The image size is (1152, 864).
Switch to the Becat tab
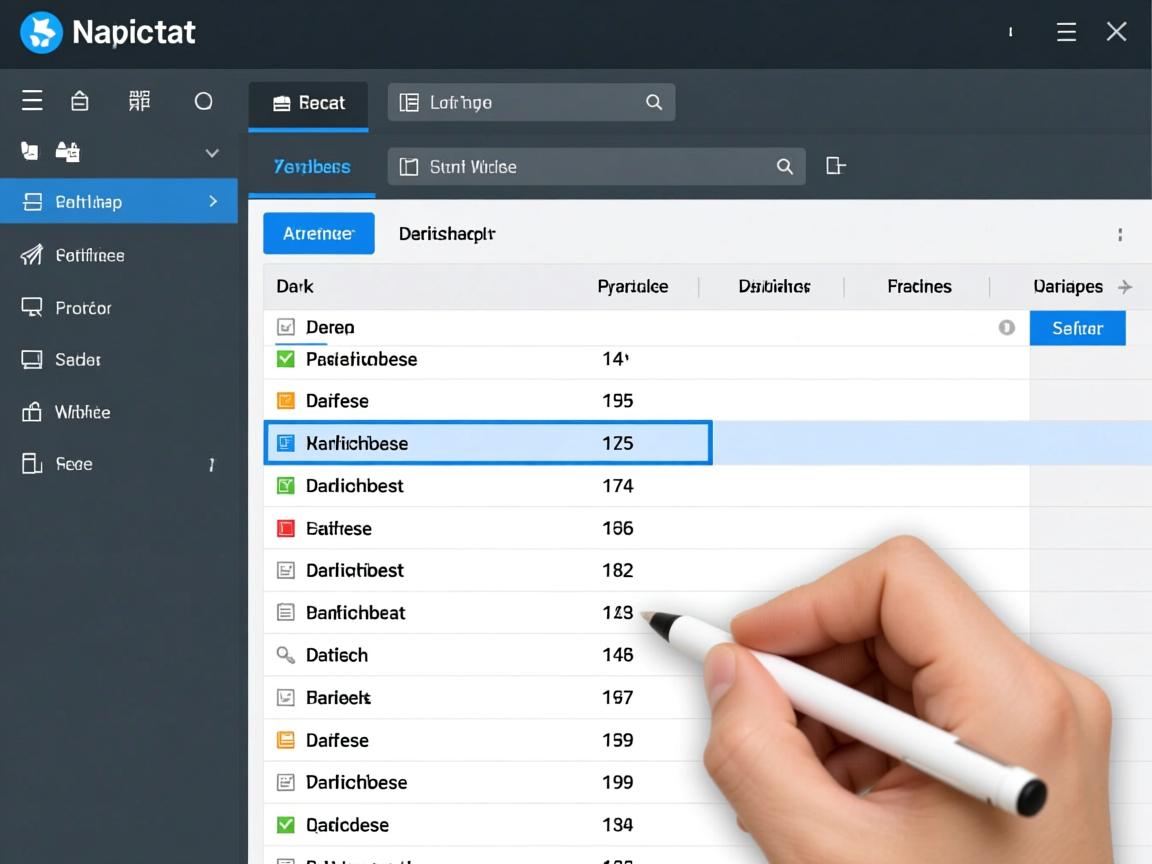(308, 103)
